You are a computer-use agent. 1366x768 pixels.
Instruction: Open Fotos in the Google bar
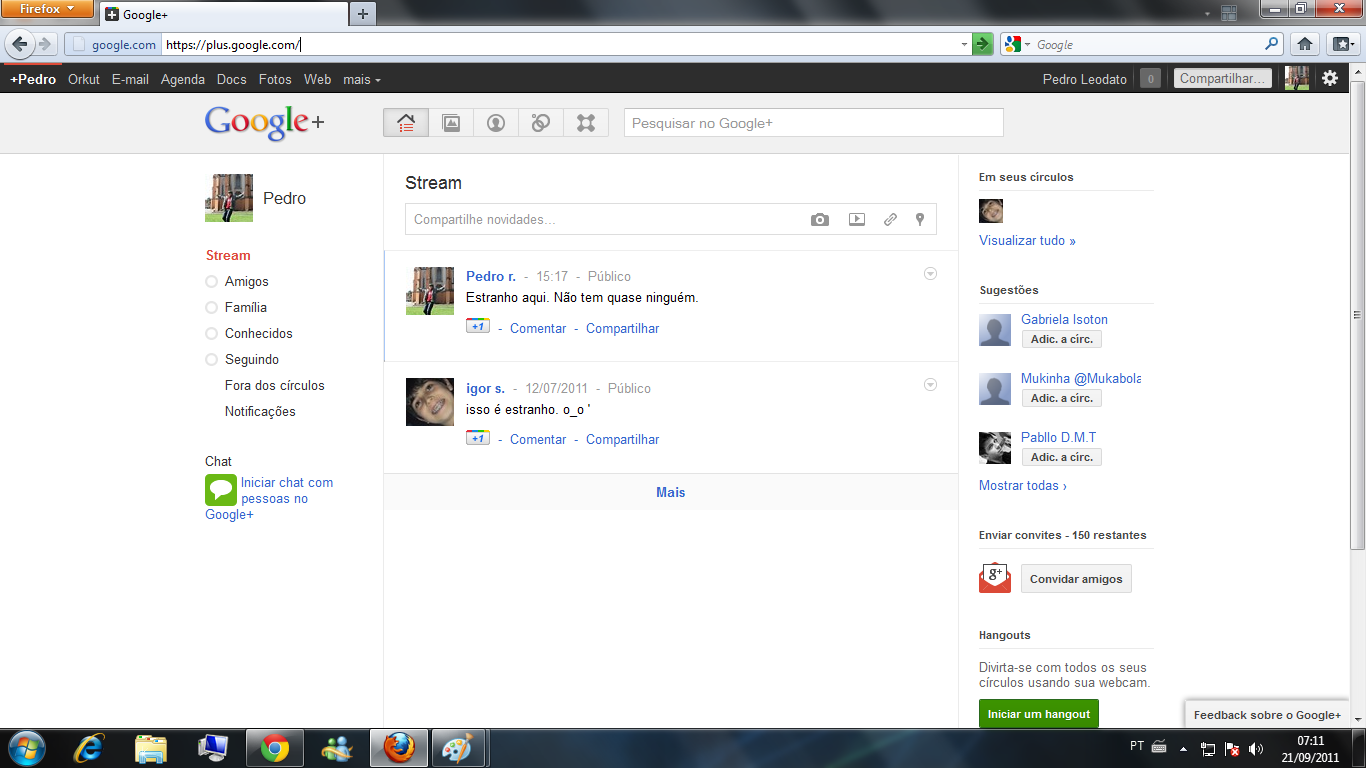275,79
